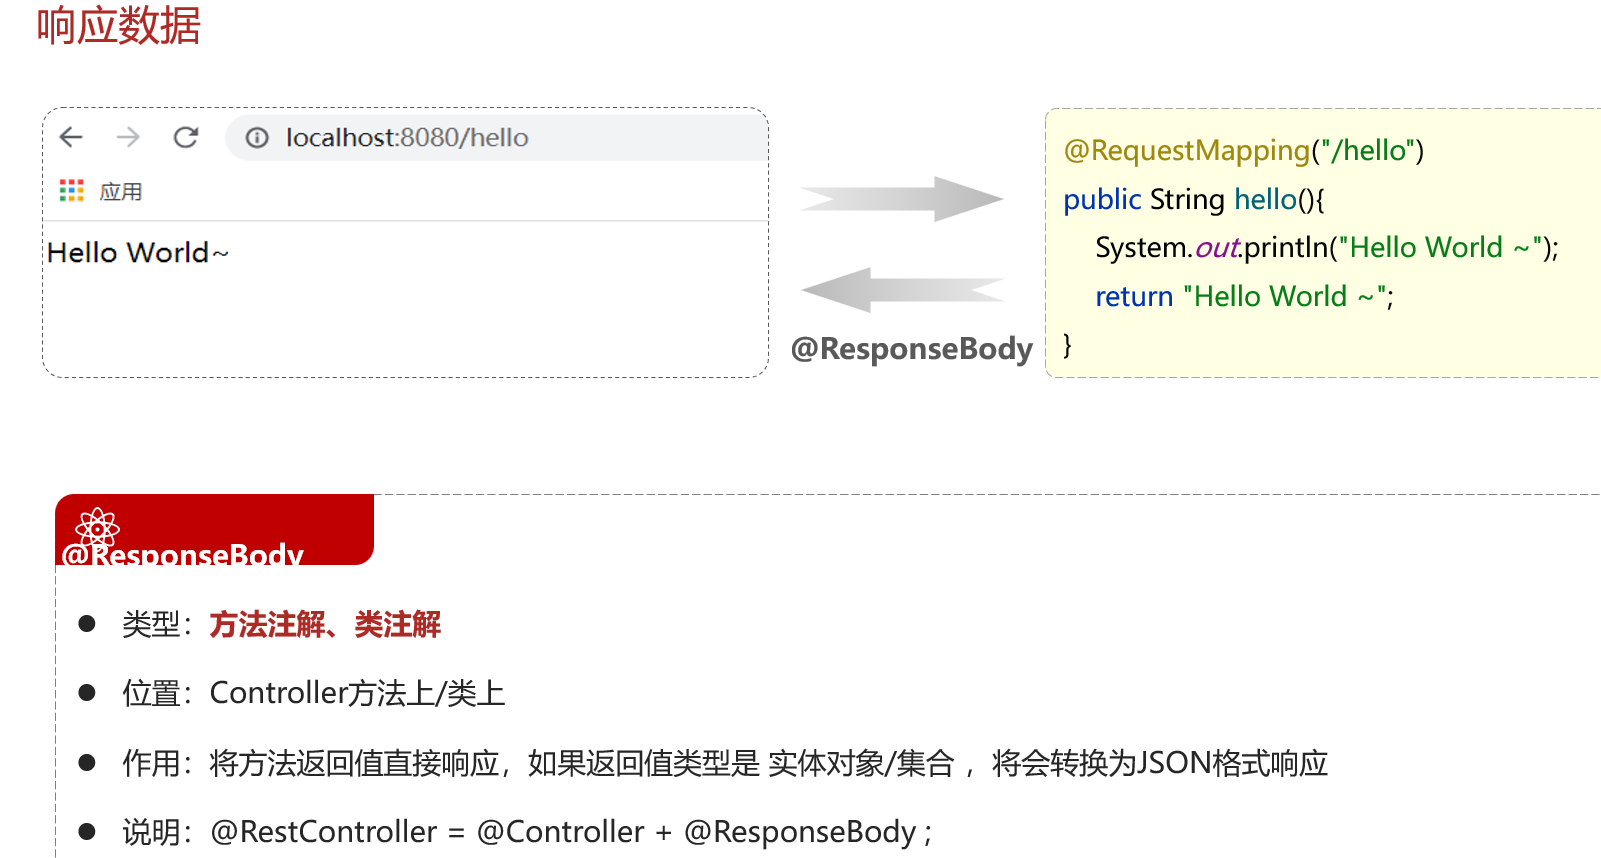
Task: Click the gray right-pointing request arrow
Action: (x=900, y=199)
